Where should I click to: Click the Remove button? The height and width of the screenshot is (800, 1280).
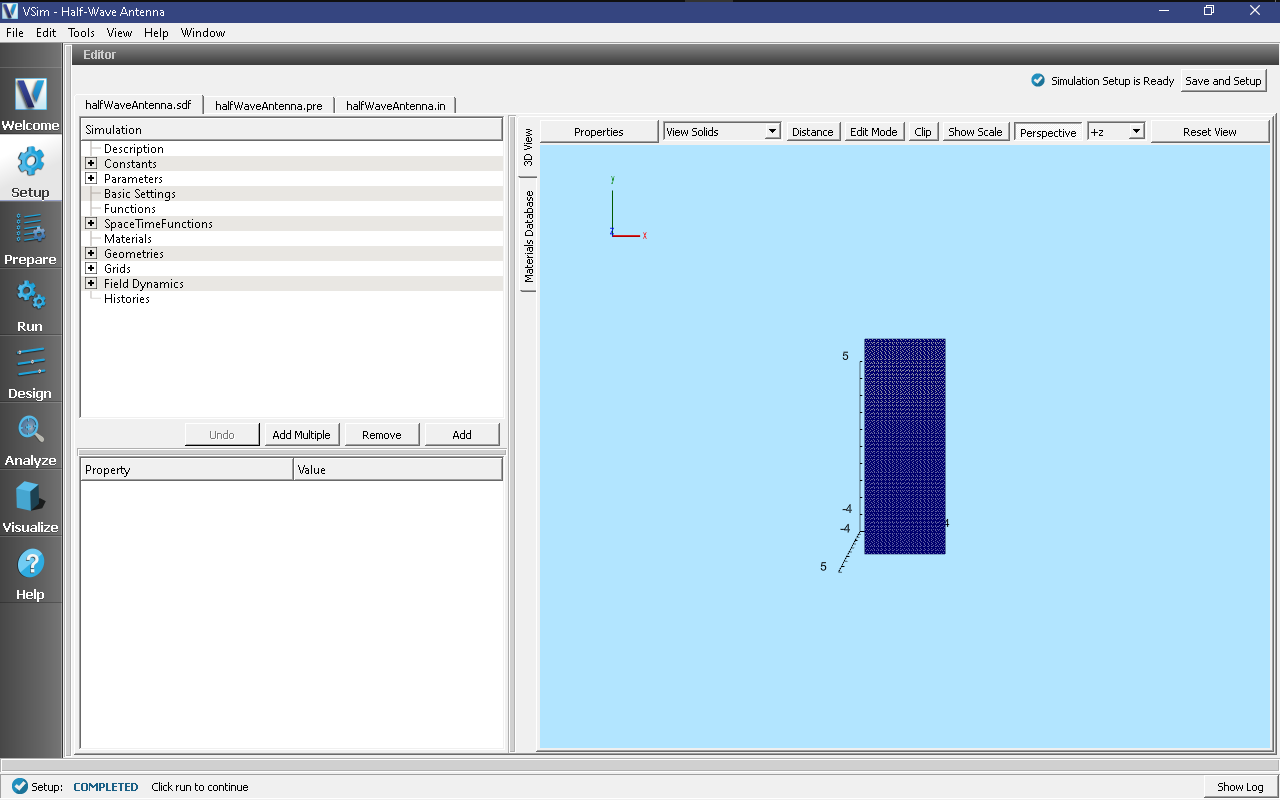[382, 434]
